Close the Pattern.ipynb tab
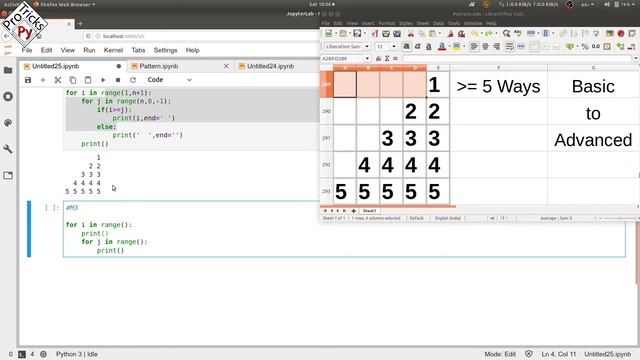The image size is (640, 360). 227,66
